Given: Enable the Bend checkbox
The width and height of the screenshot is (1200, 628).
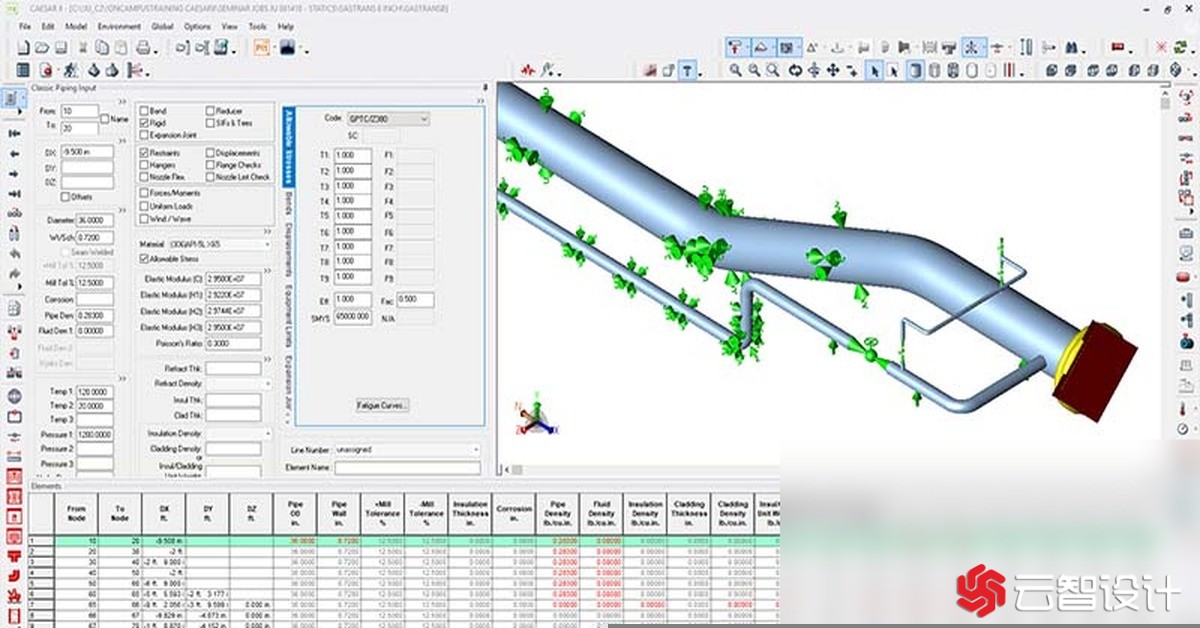Looking at the screenshot, I should point(145,111).
